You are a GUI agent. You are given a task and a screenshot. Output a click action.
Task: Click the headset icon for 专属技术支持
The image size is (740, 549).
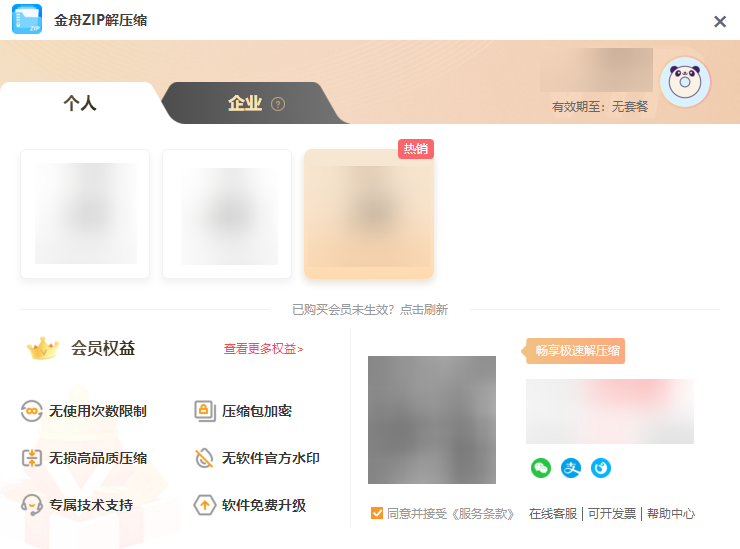pos(32,505)
